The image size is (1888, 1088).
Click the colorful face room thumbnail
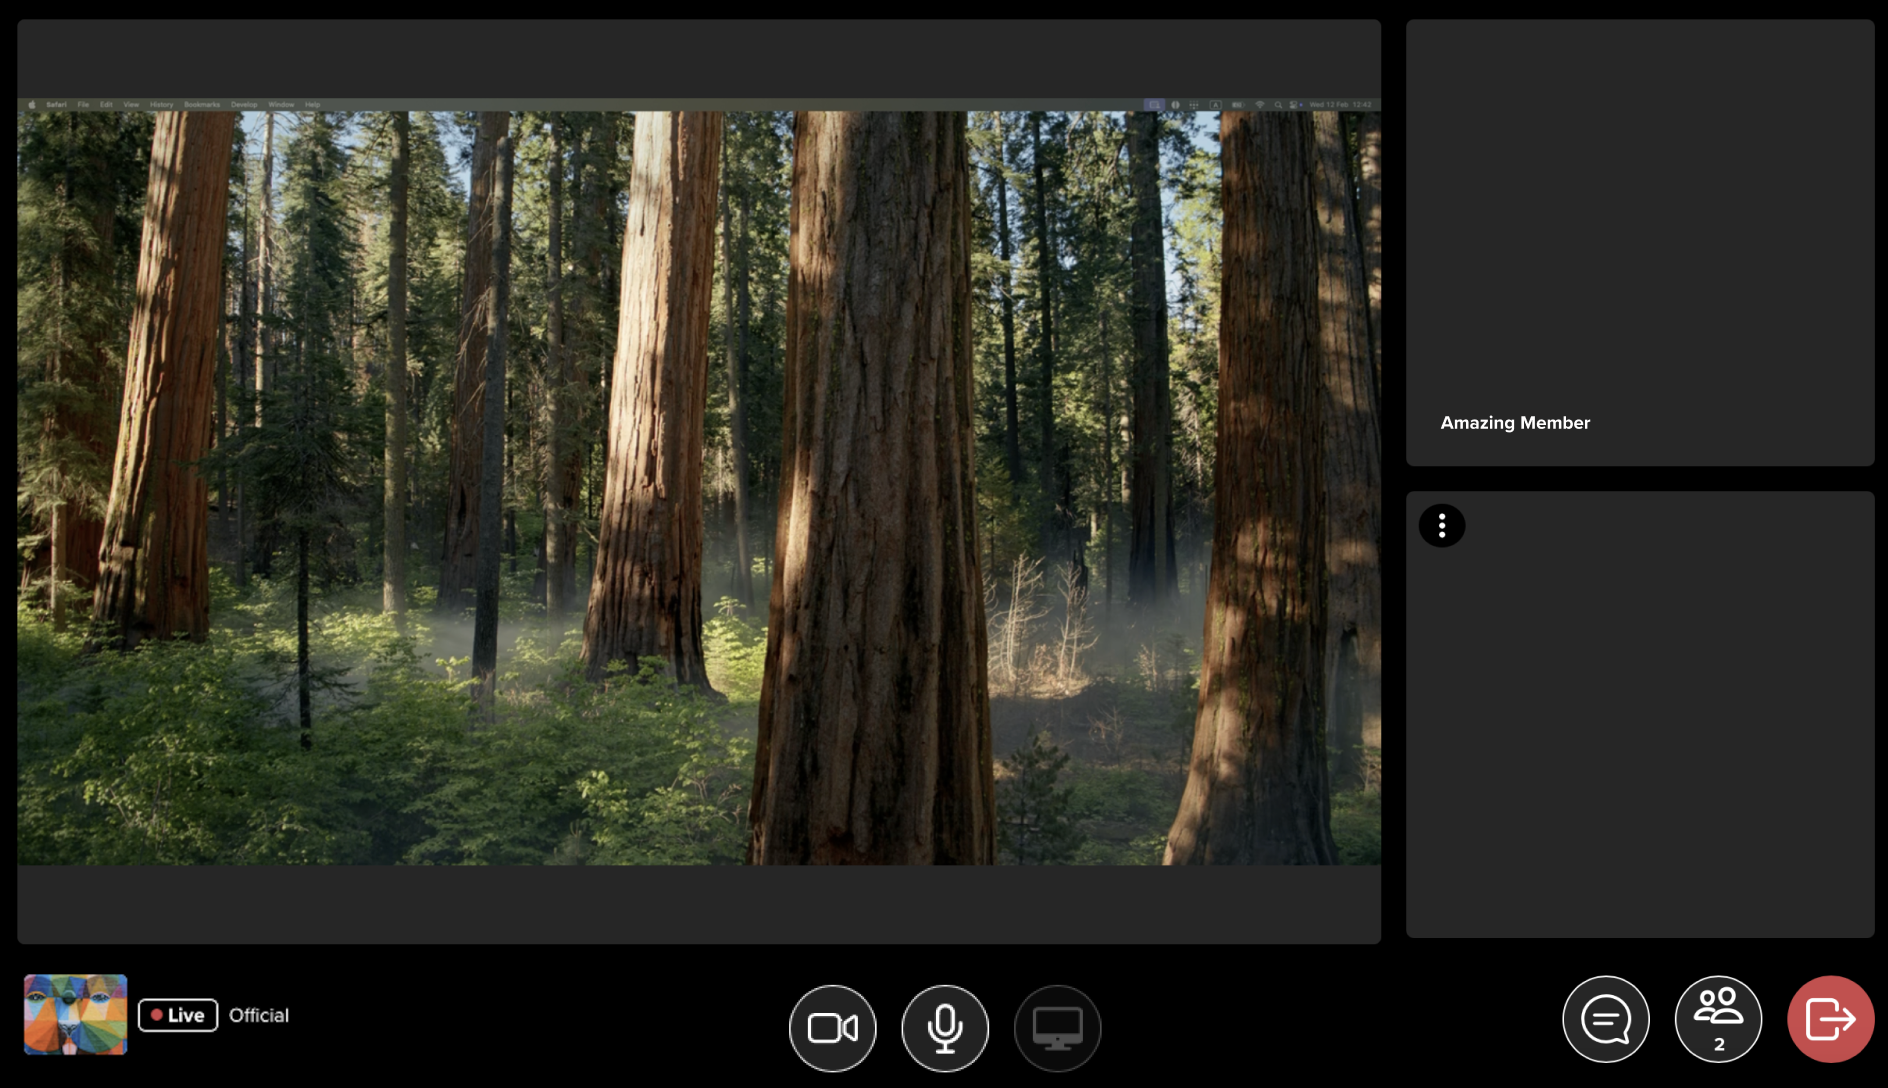[x=76, y=1015]
